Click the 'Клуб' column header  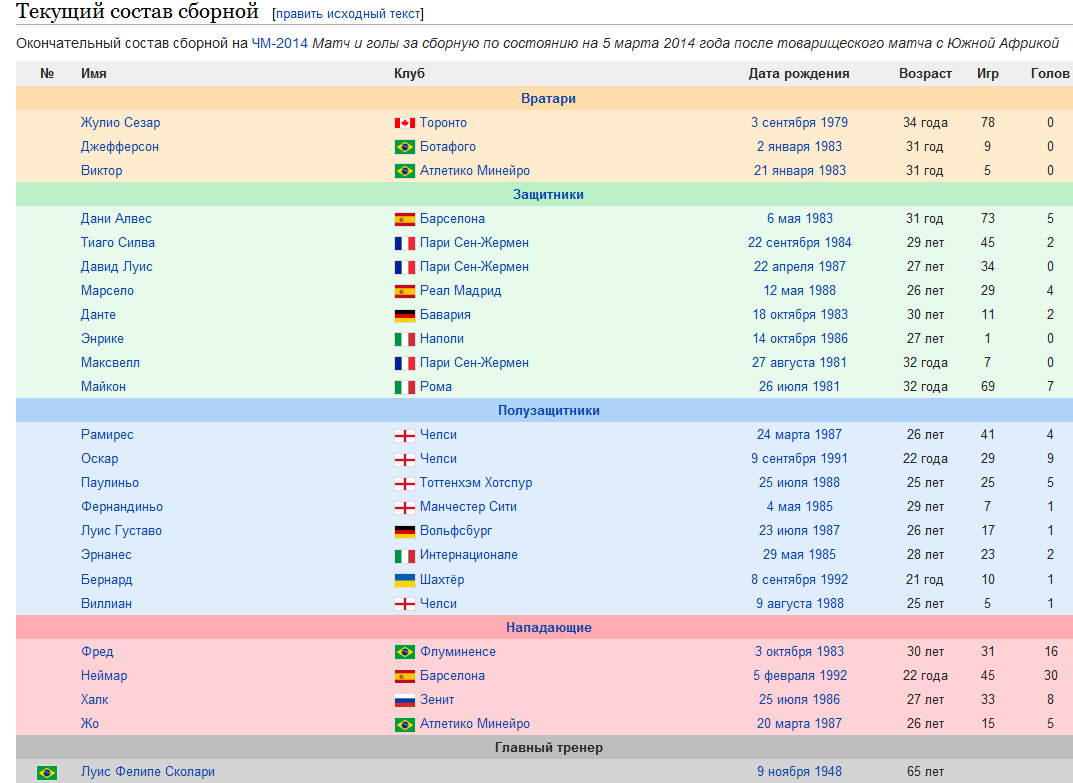(409, 73)
